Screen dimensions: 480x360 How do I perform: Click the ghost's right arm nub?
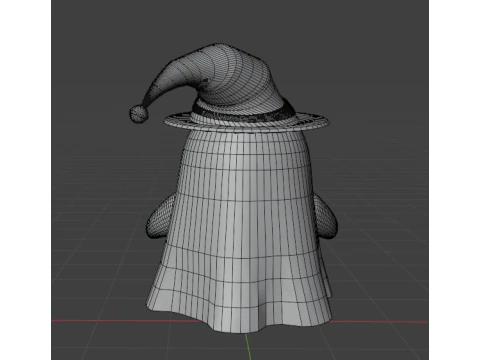pyautogui.click(x=325, y=217)
